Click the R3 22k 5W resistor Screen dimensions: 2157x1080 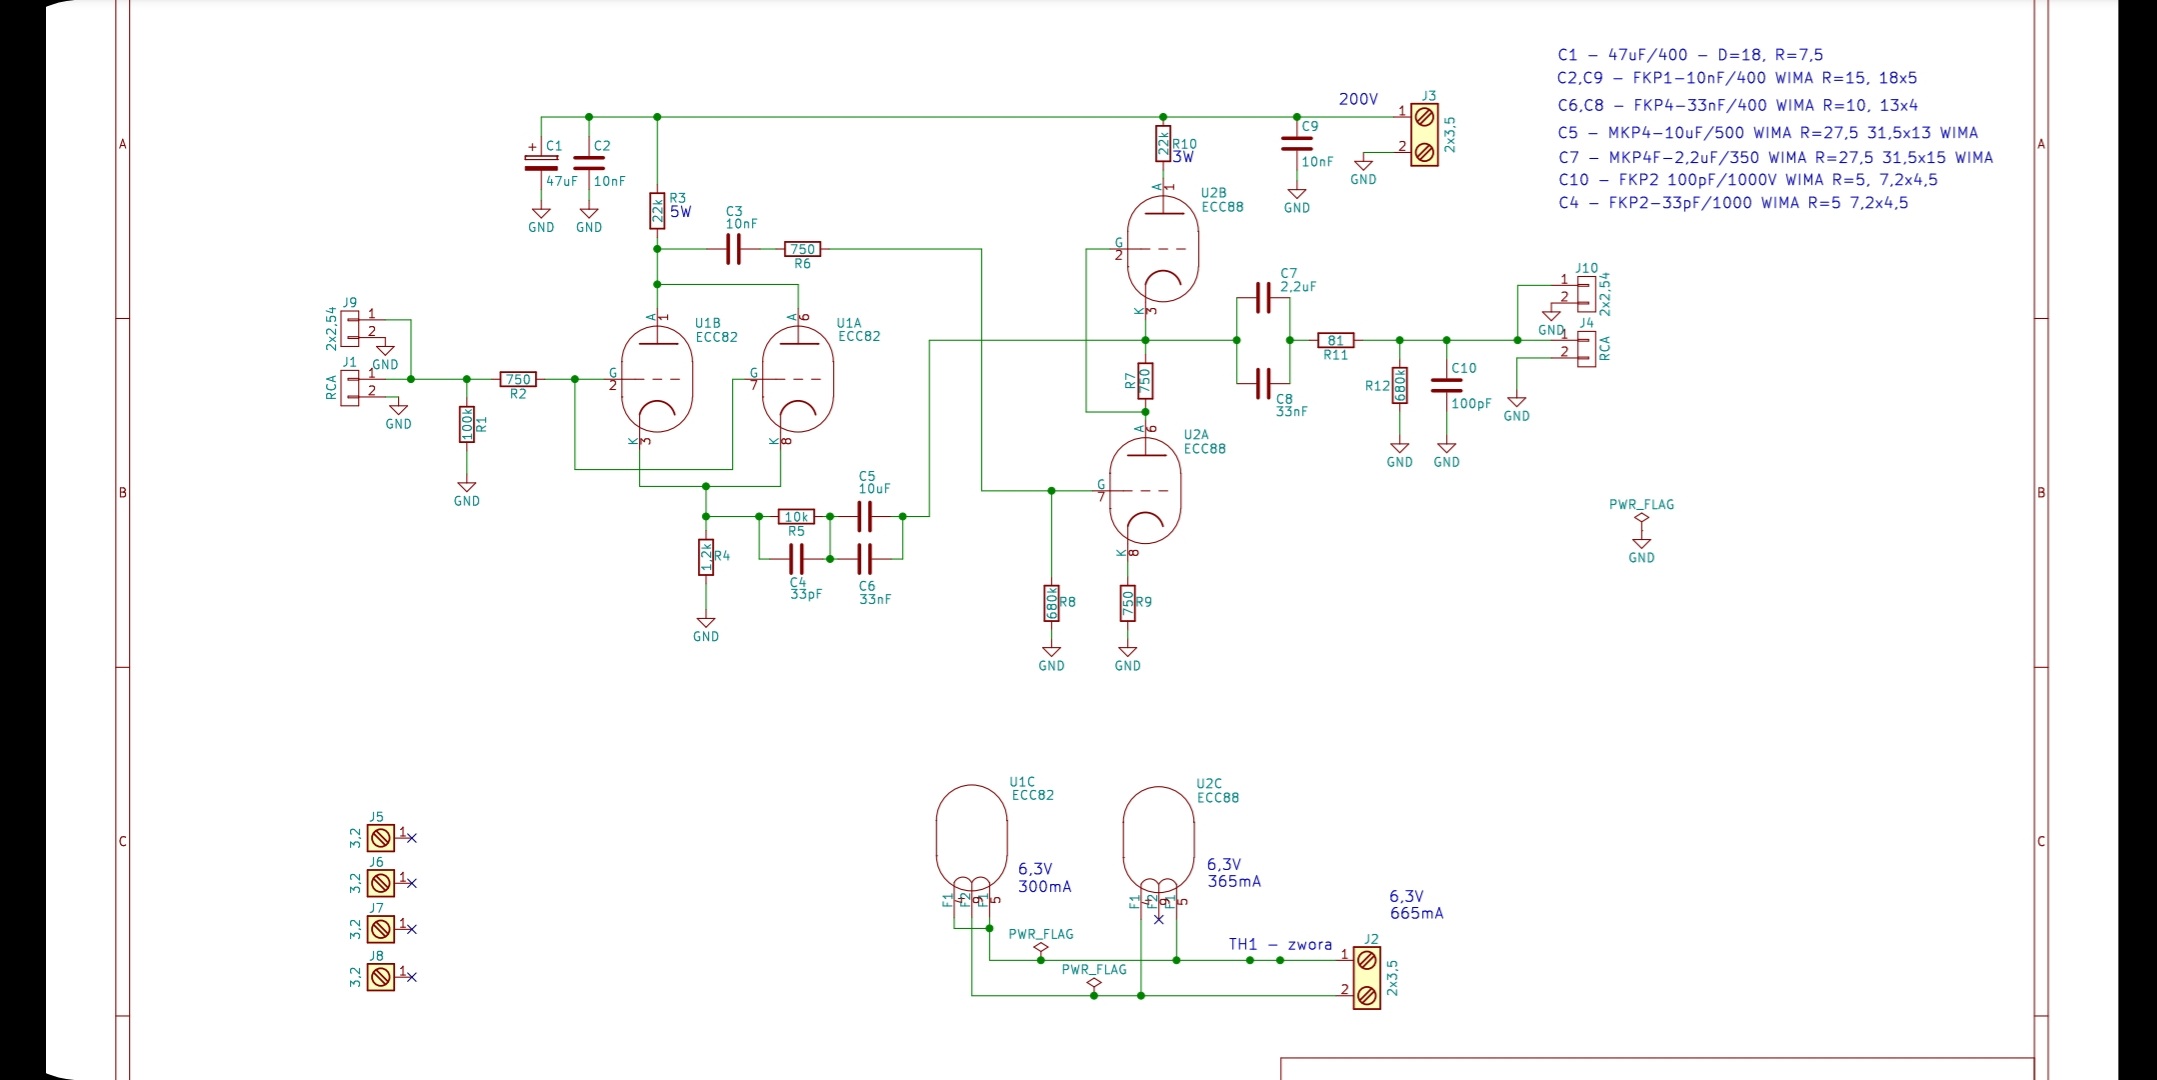(x=657, y=211)
